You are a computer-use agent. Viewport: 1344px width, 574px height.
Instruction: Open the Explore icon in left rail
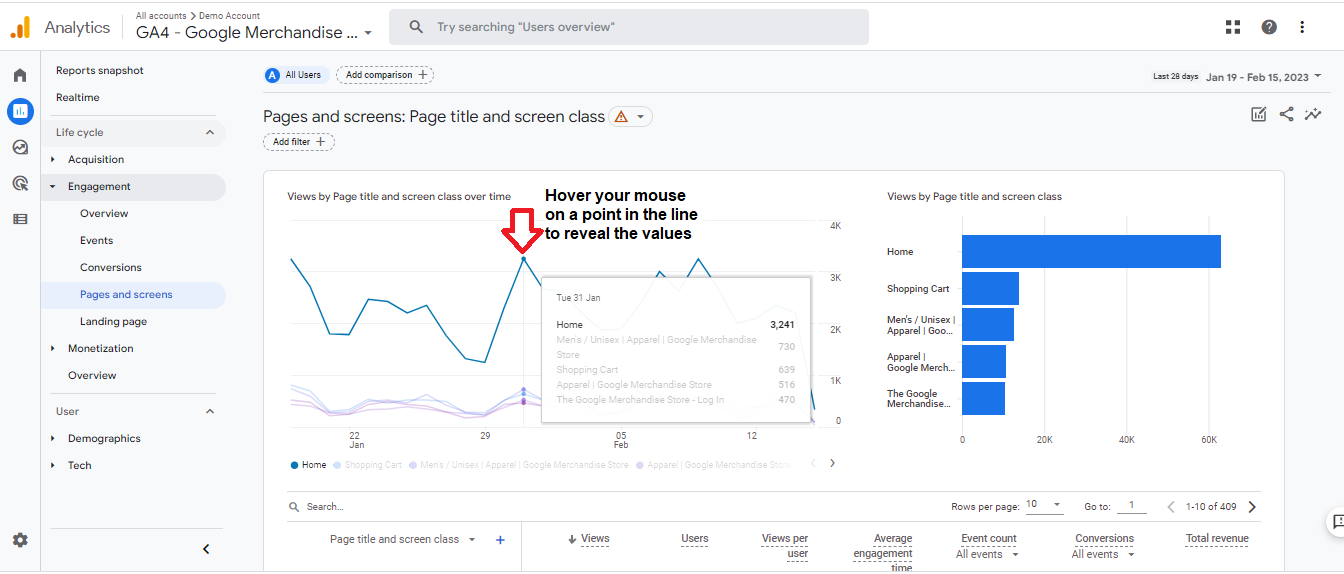tap(20, 147)
